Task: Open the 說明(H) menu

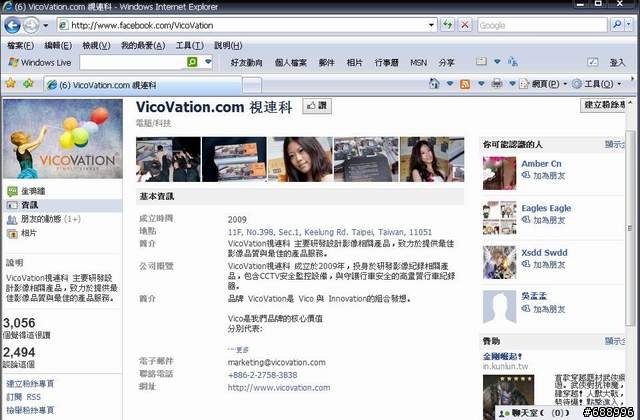Action: [x=228, y=45]
